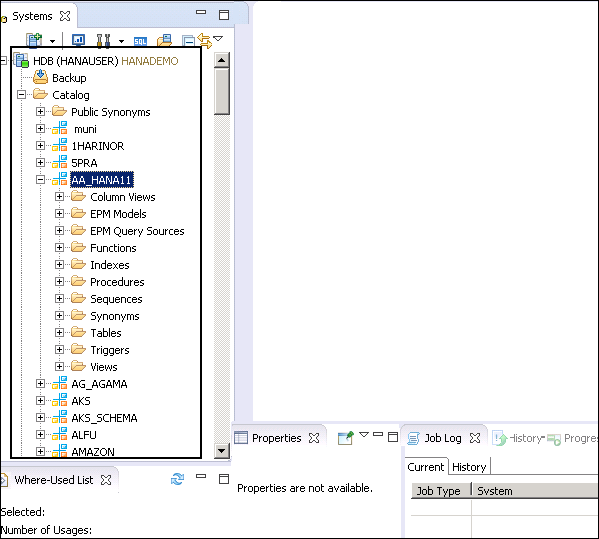599x539 pixels.
Task: Expand the 5PRA schema
Action: tap(40, 162)
